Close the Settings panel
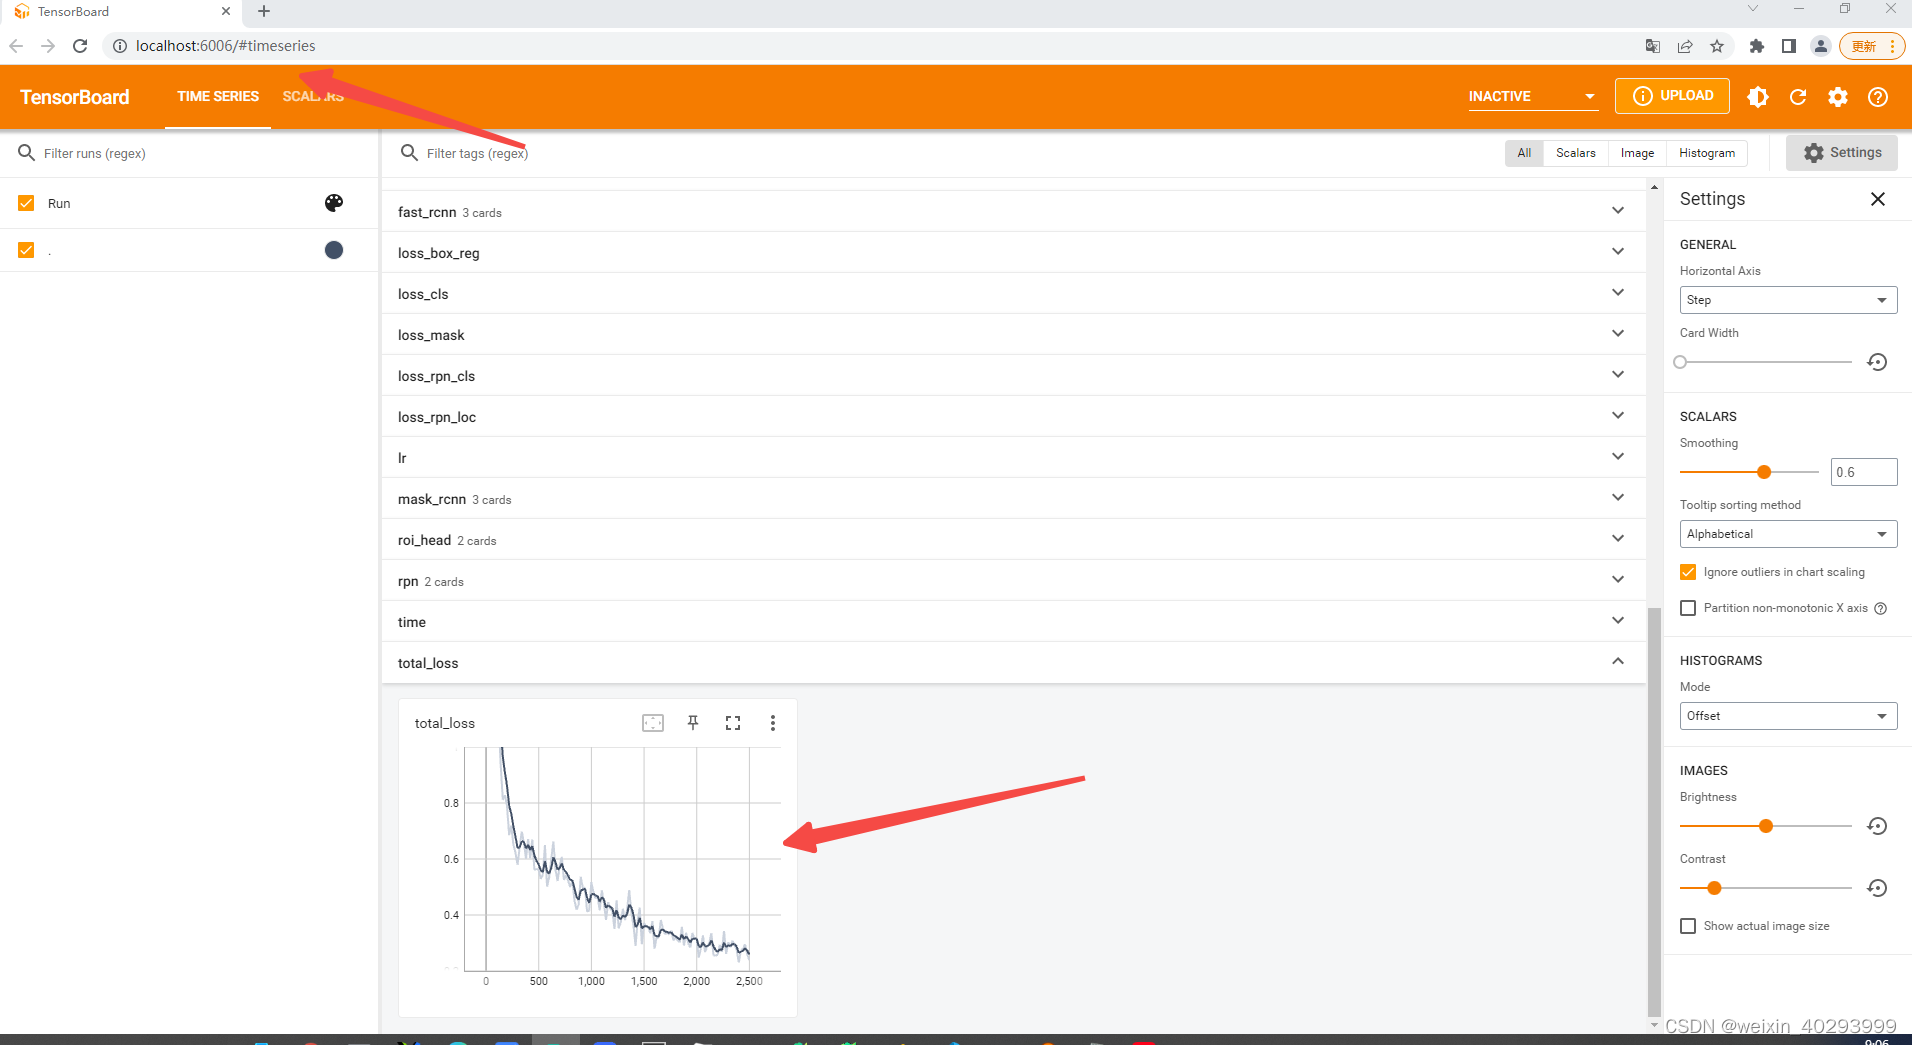1912x1045 pixels. click(1878, 199)
